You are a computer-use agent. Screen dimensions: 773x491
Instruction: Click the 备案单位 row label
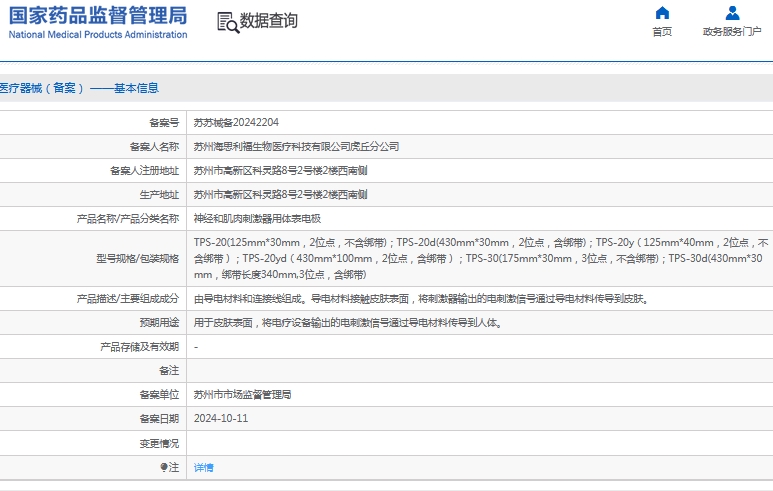coord(159,394)
